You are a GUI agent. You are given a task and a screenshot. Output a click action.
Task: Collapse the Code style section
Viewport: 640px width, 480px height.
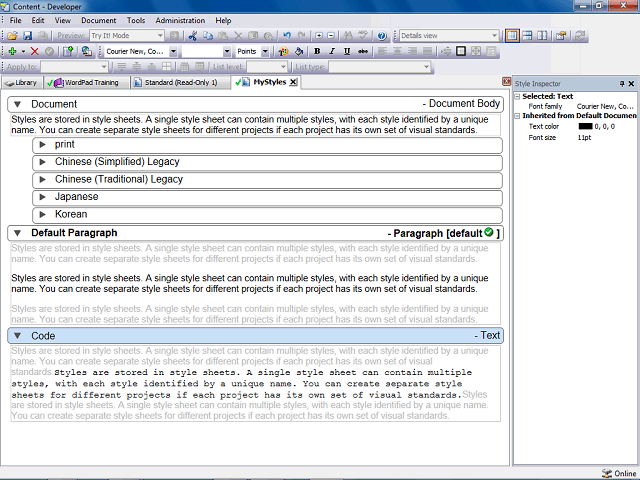point(18,336)
